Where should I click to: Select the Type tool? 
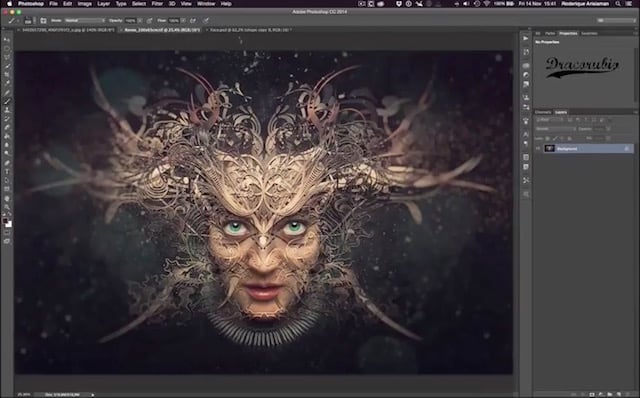7,171
